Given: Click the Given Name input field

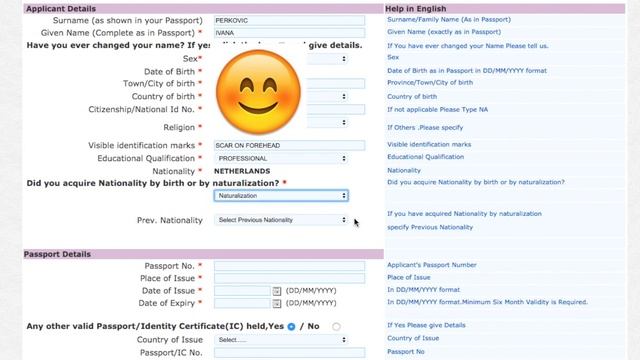Looking at the screenshot, I should pyautogui.click(x=289, y=33).
